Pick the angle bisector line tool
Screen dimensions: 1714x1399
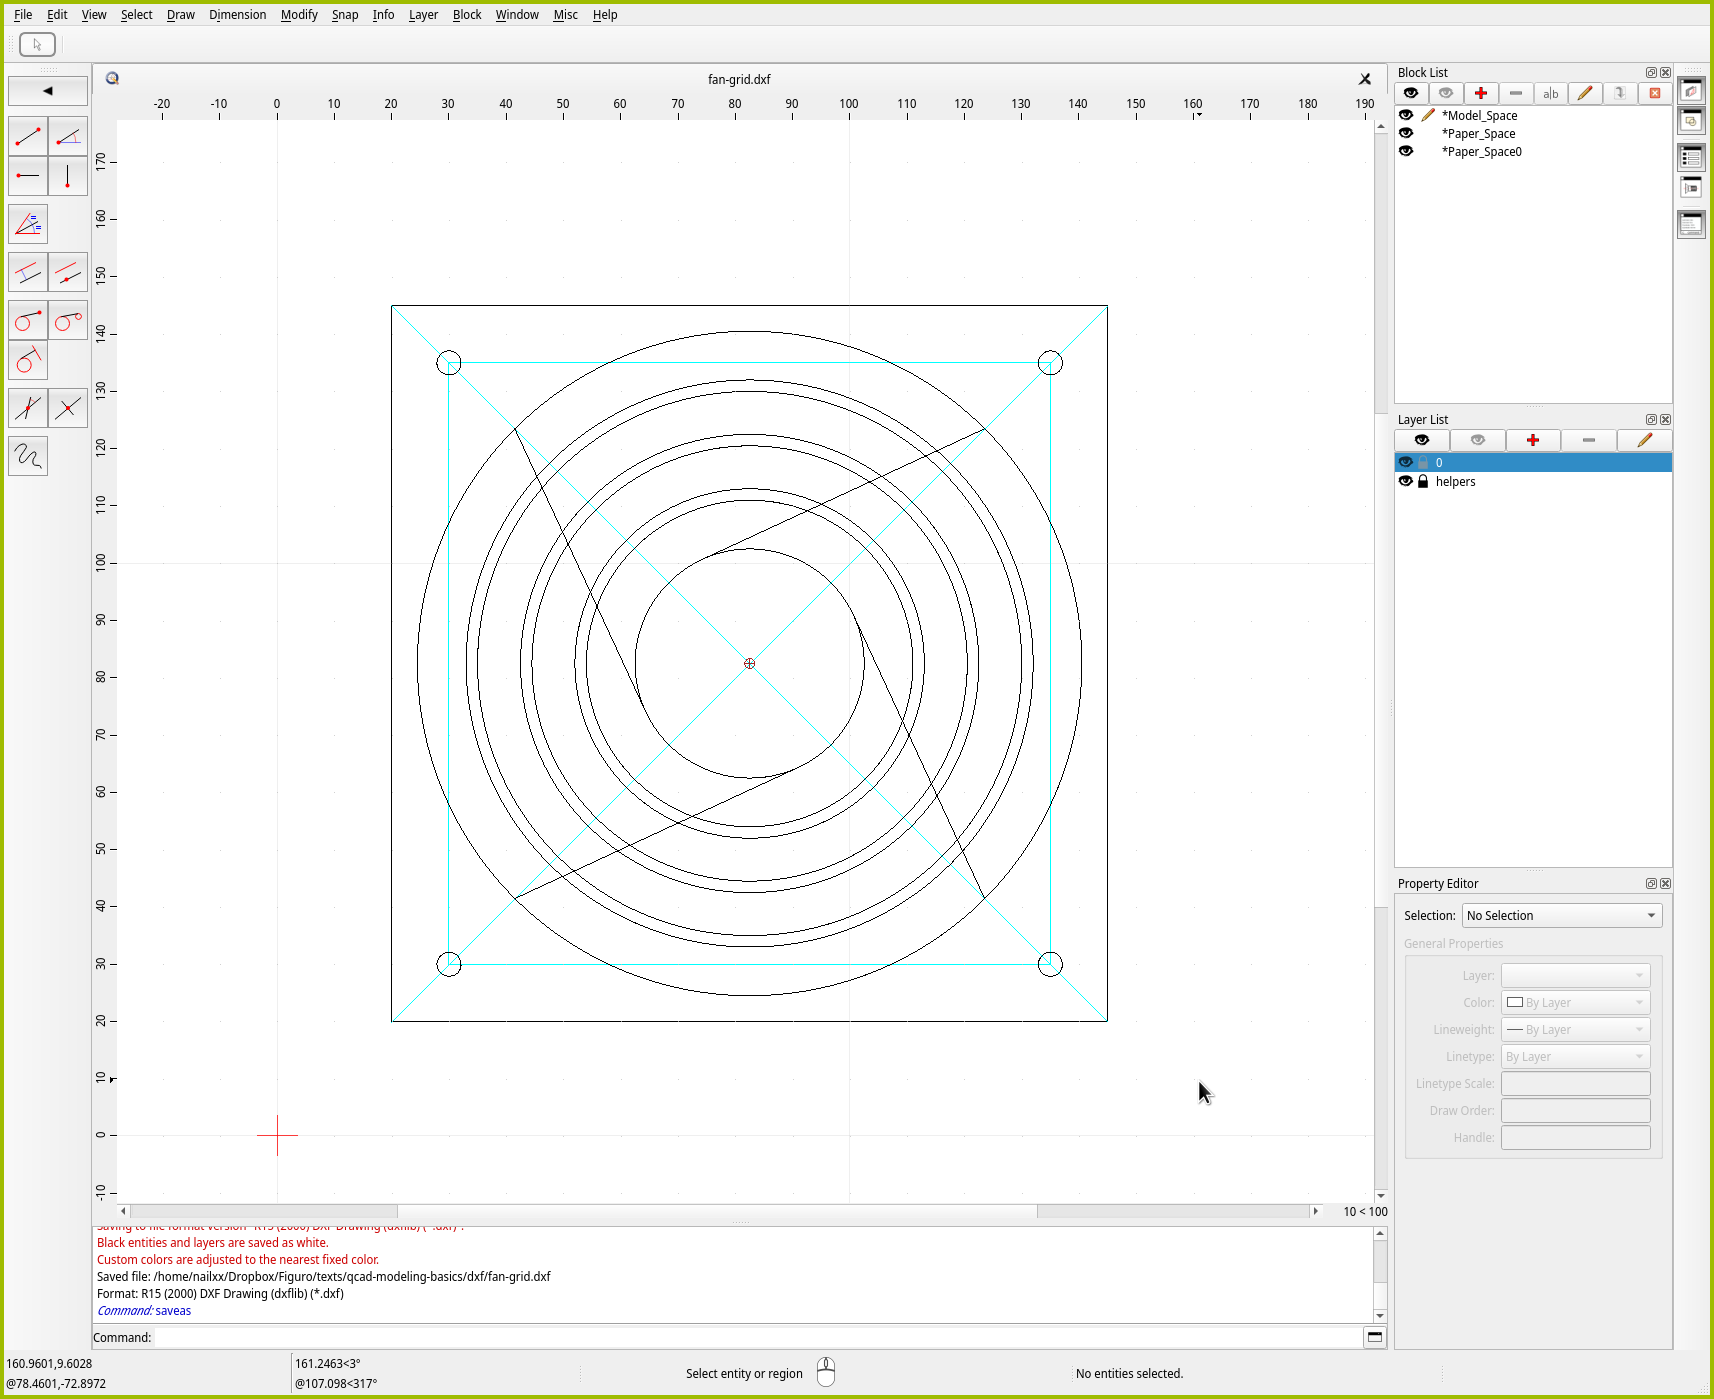[x=28, y=224]
